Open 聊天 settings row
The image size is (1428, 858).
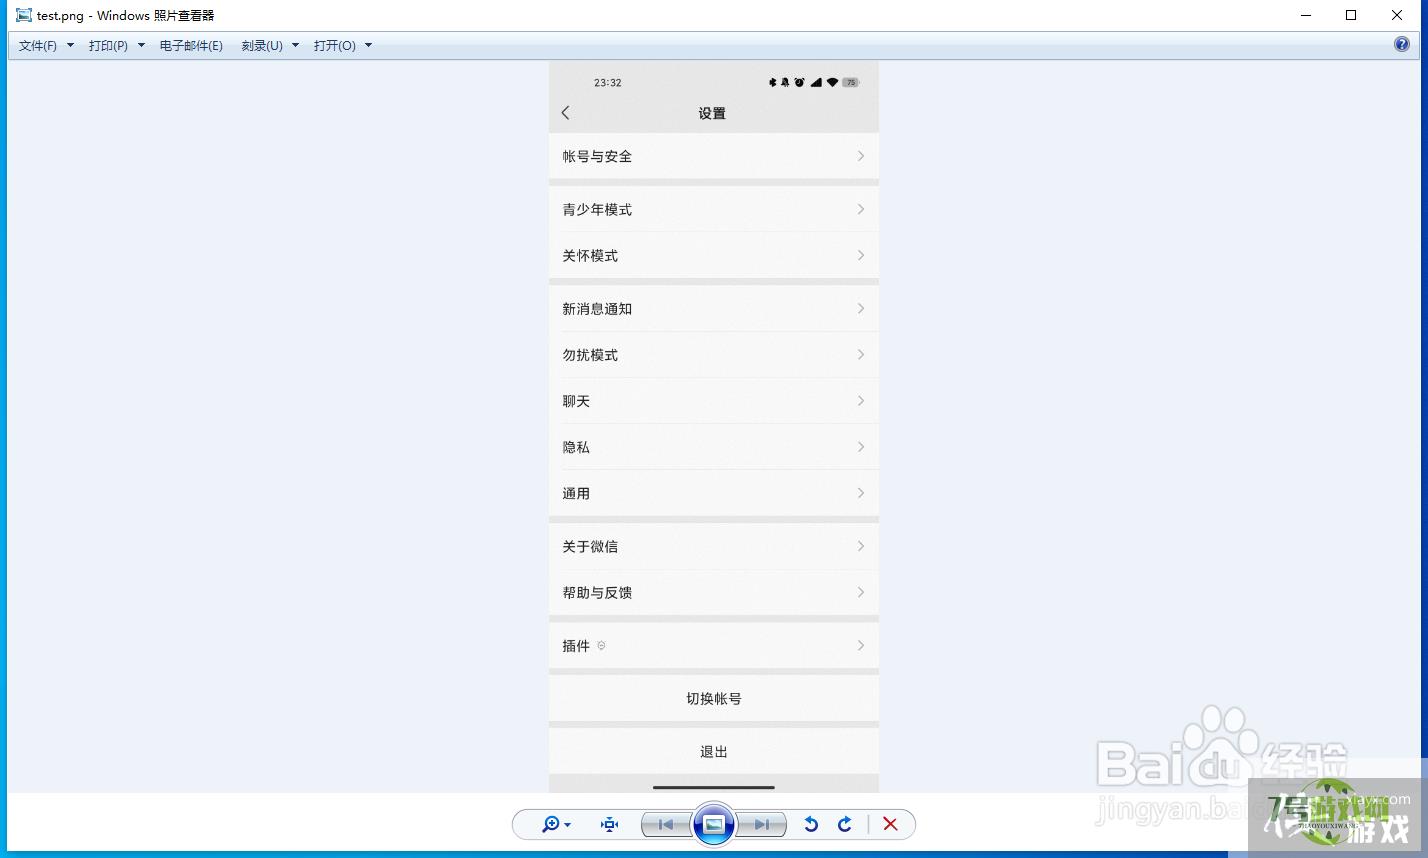tap(713, 400)
